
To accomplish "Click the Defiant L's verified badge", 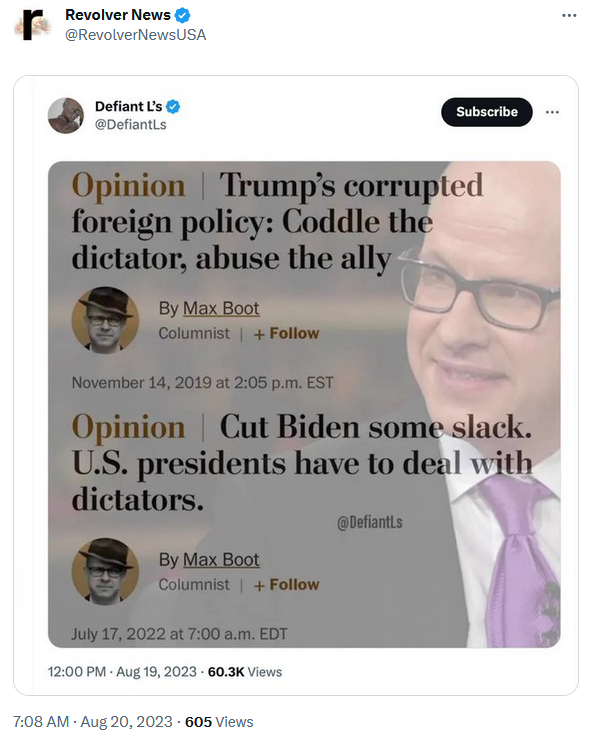I will point(173,106).
